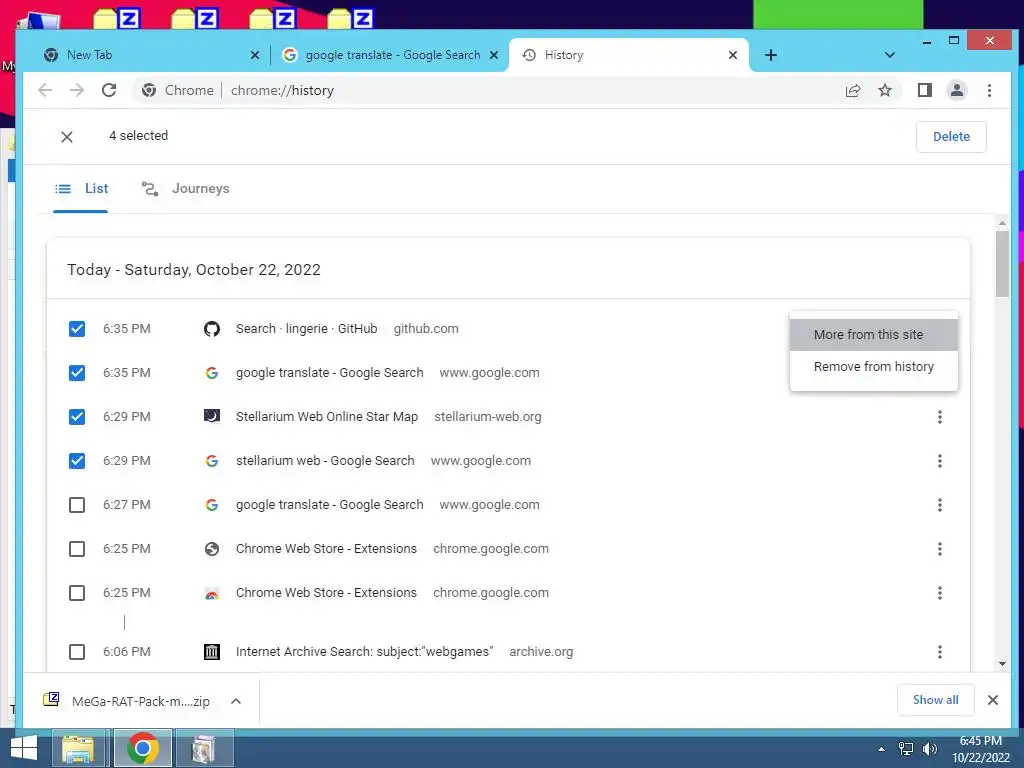The width and height of the screenshot is (1024, 768).
Task: Click the Chrome taskbar icon
Action: tap(143, 748)
